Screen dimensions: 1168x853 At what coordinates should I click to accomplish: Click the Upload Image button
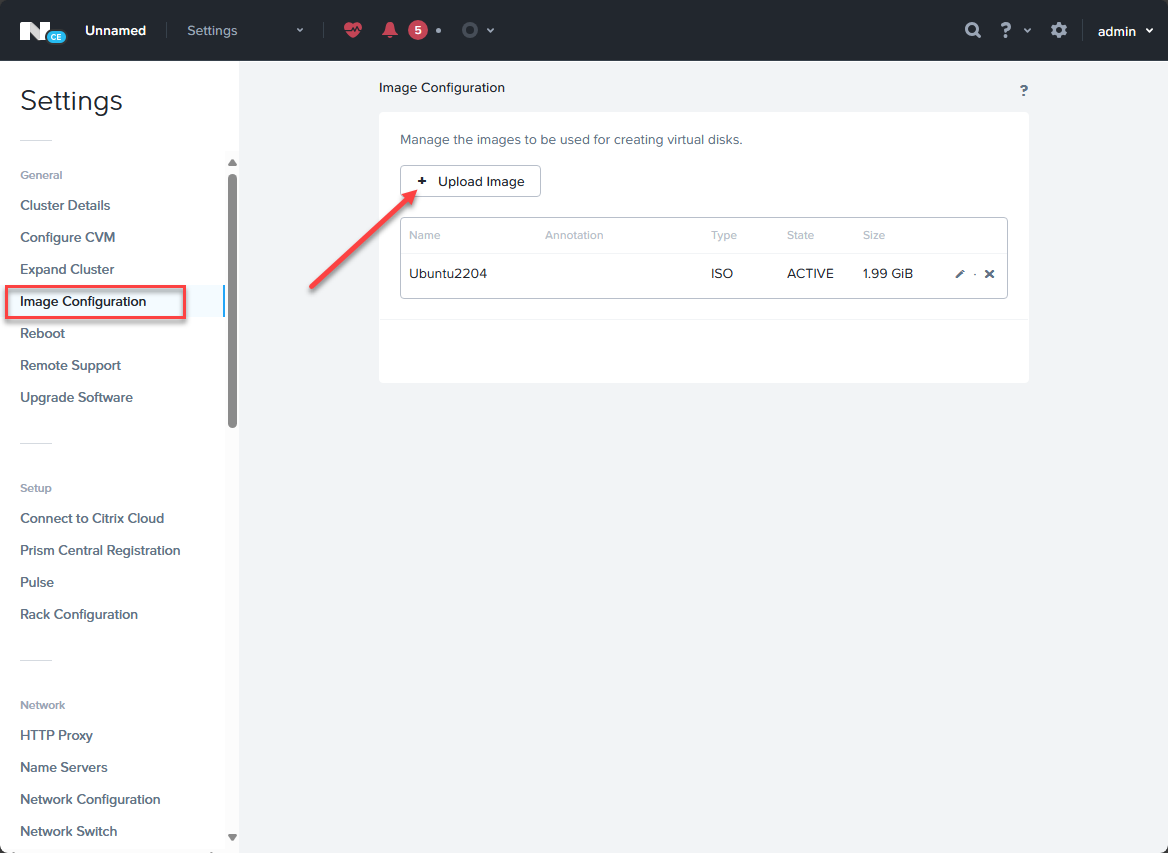(x=470, y=181)
